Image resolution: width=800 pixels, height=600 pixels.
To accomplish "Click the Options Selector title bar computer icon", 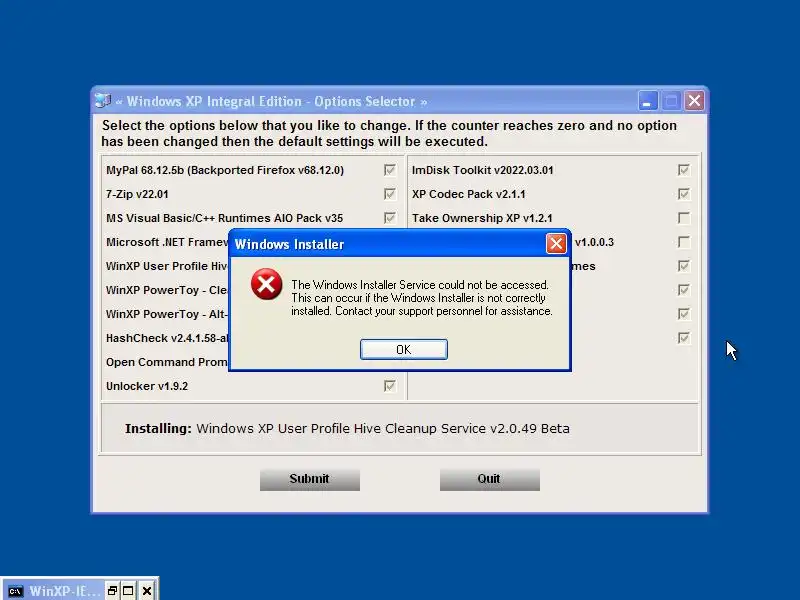I will (103, 101).
